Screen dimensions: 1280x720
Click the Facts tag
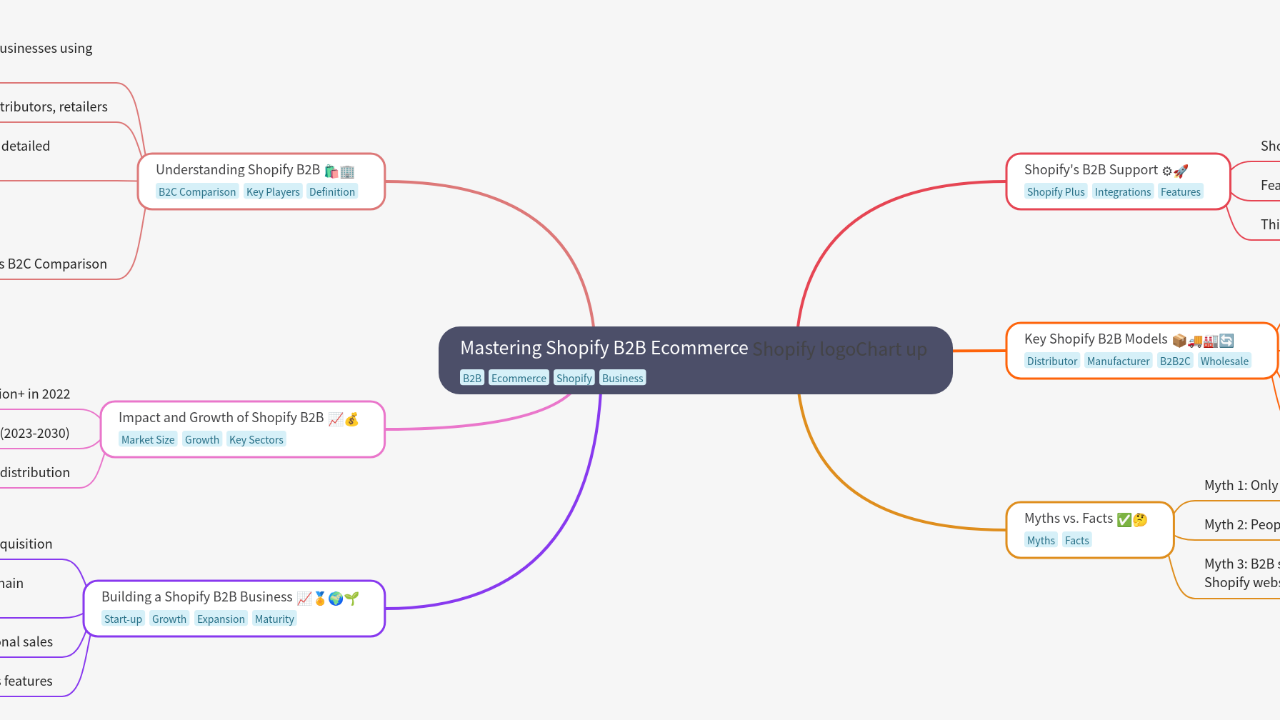click(1077, 540)
